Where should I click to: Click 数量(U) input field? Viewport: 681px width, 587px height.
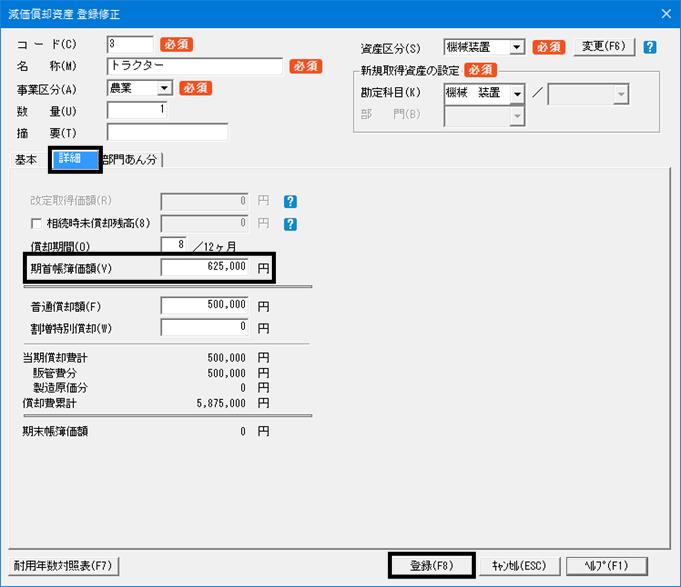tap(137, 110)
